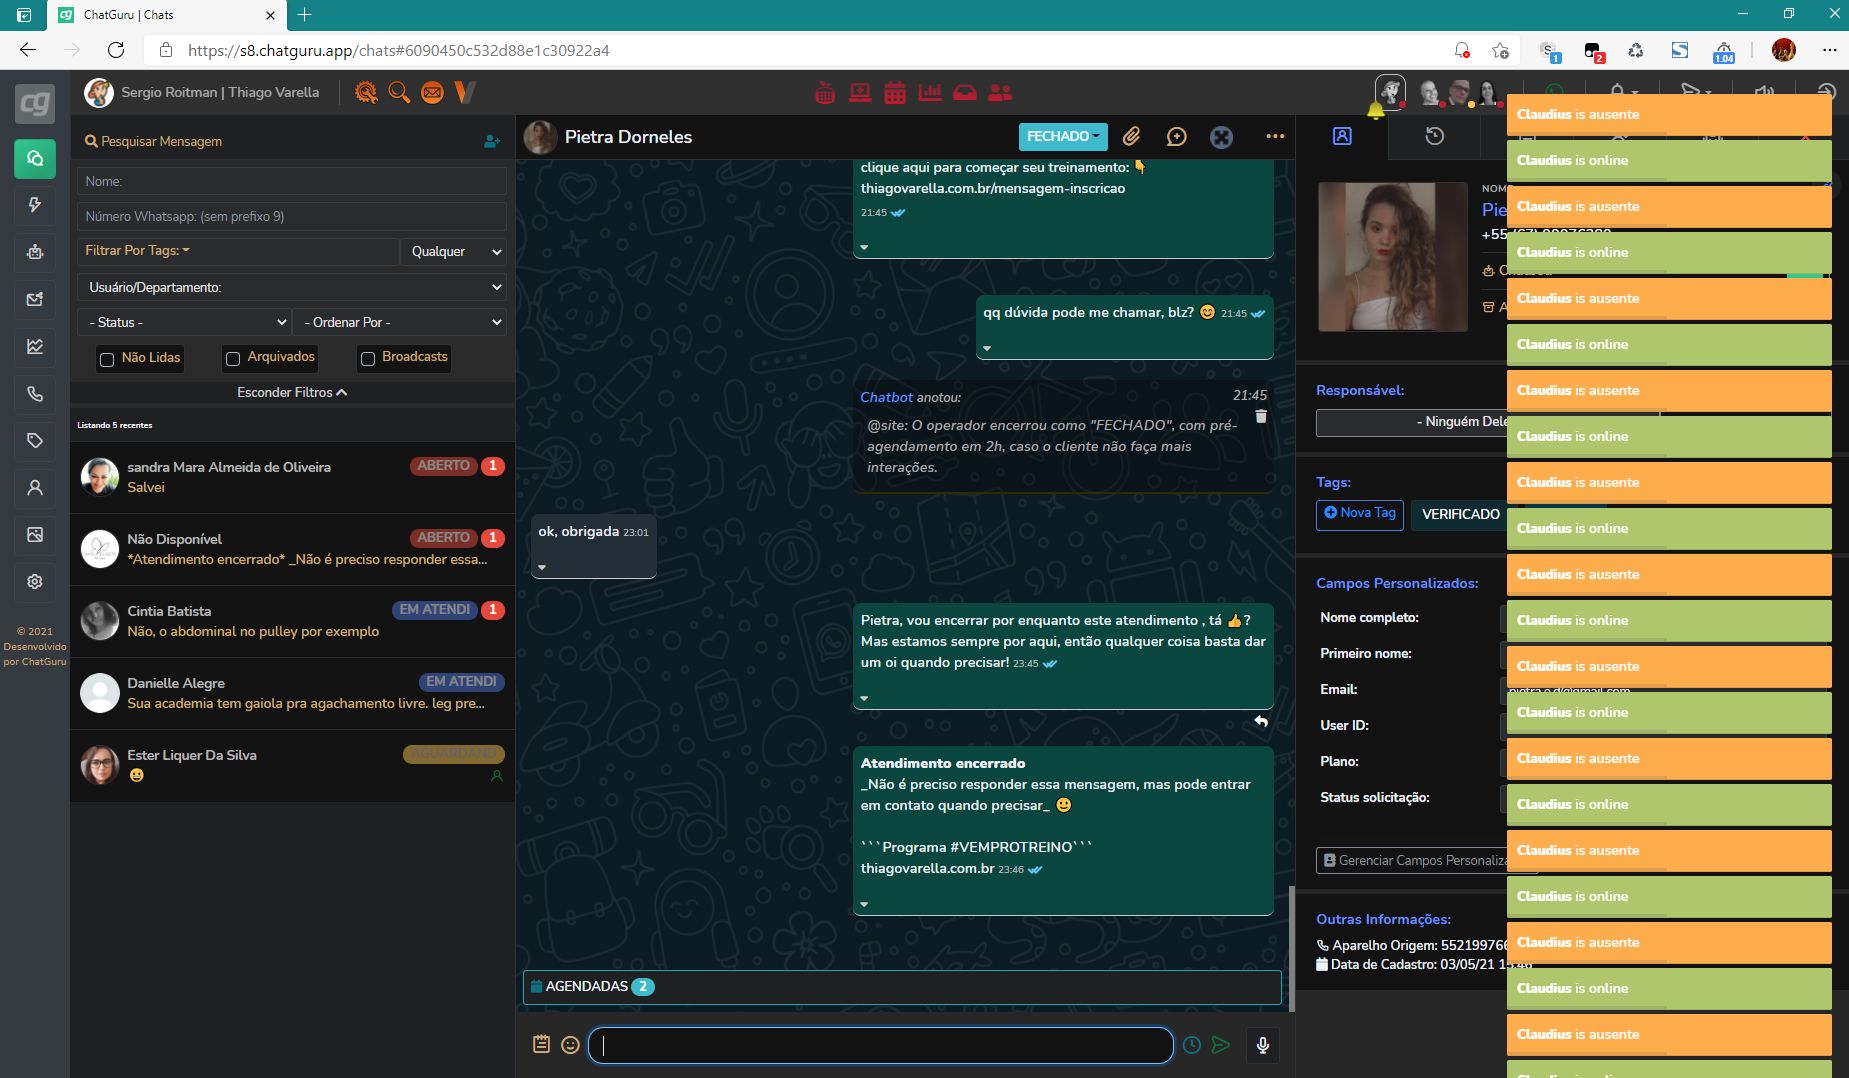Click the Nome filter input field

coord(292,181)
